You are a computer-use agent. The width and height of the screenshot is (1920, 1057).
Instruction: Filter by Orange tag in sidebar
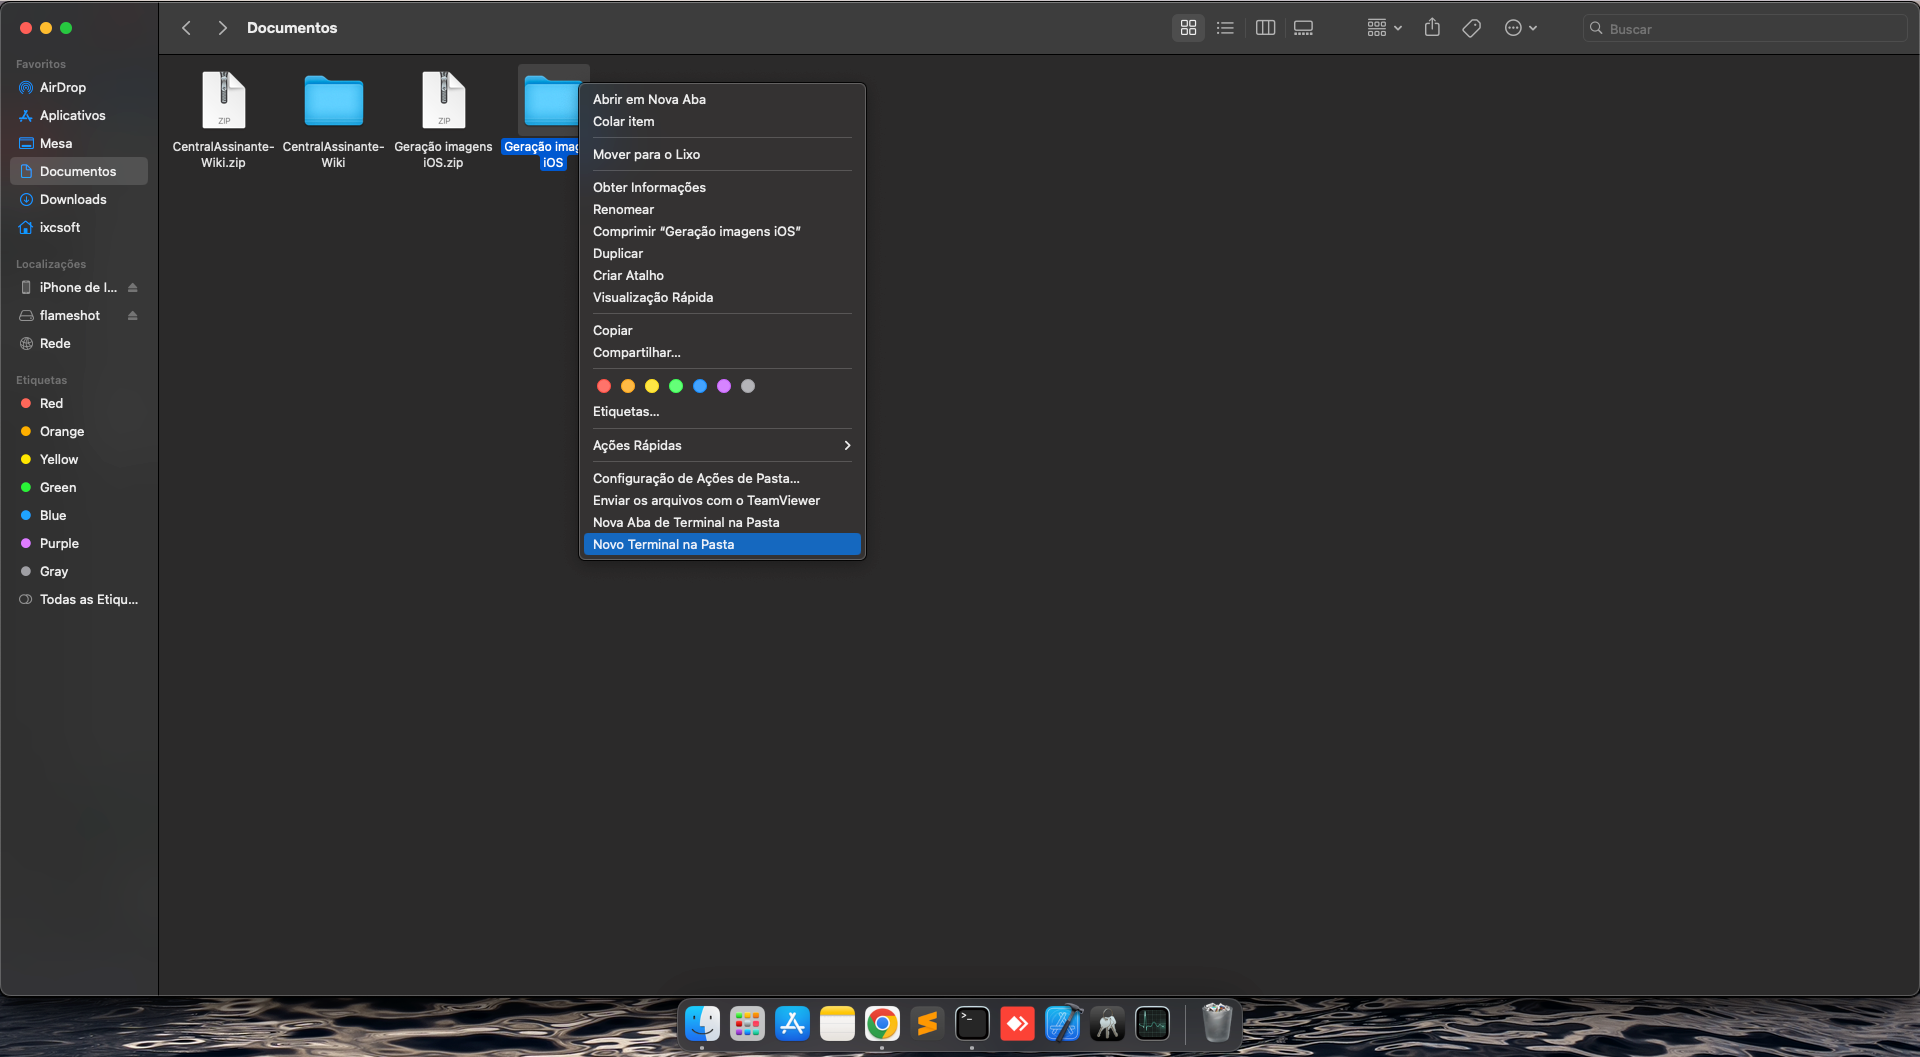point(79,432)
